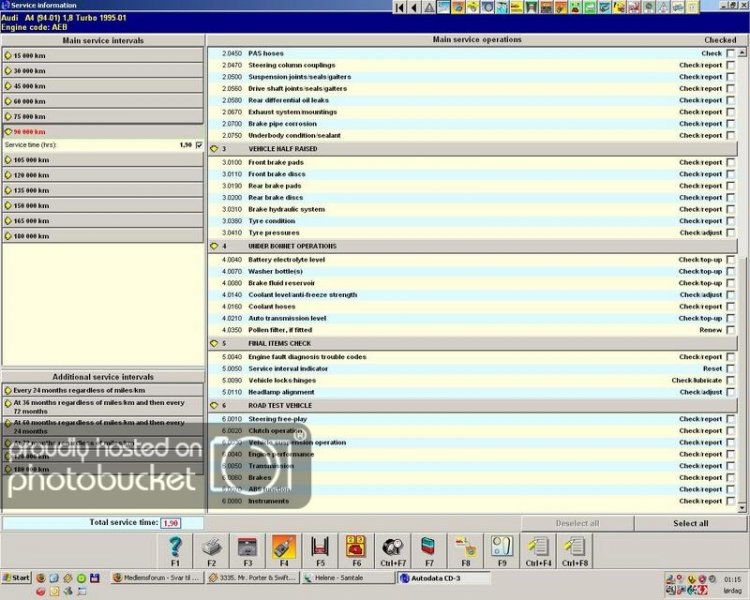Viewport: 750px width, 600px height.
Task: Tick the Front brake pads checkbox
Action: [730, 162]
